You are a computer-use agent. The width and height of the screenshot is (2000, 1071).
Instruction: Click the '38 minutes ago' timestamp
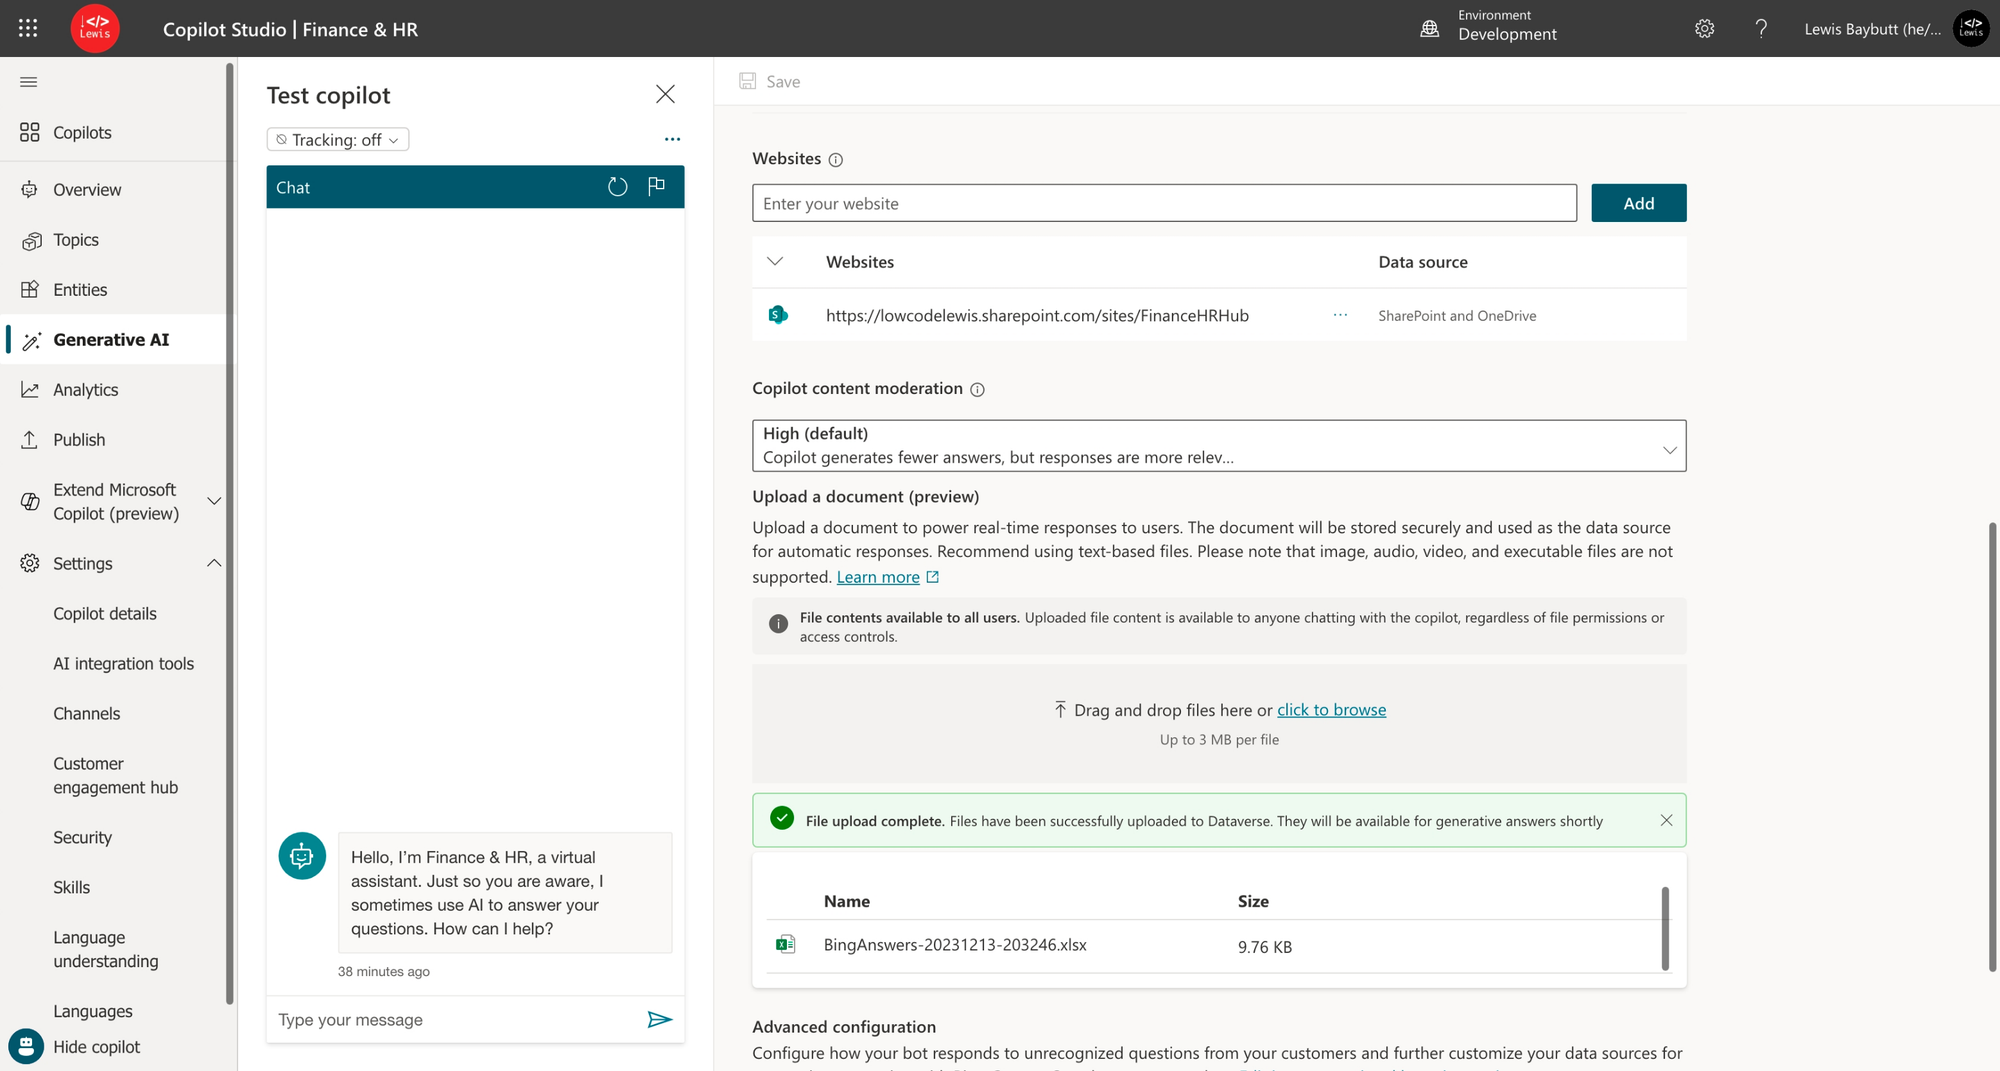point(384,971)
